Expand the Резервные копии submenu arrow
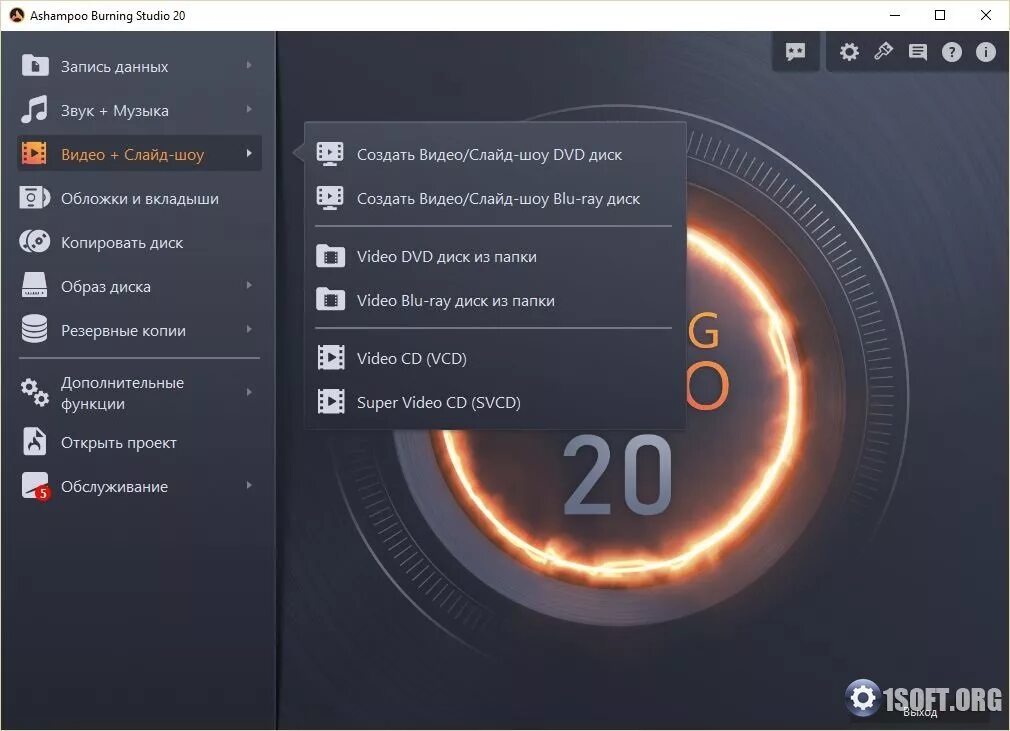 click(249, 329)
